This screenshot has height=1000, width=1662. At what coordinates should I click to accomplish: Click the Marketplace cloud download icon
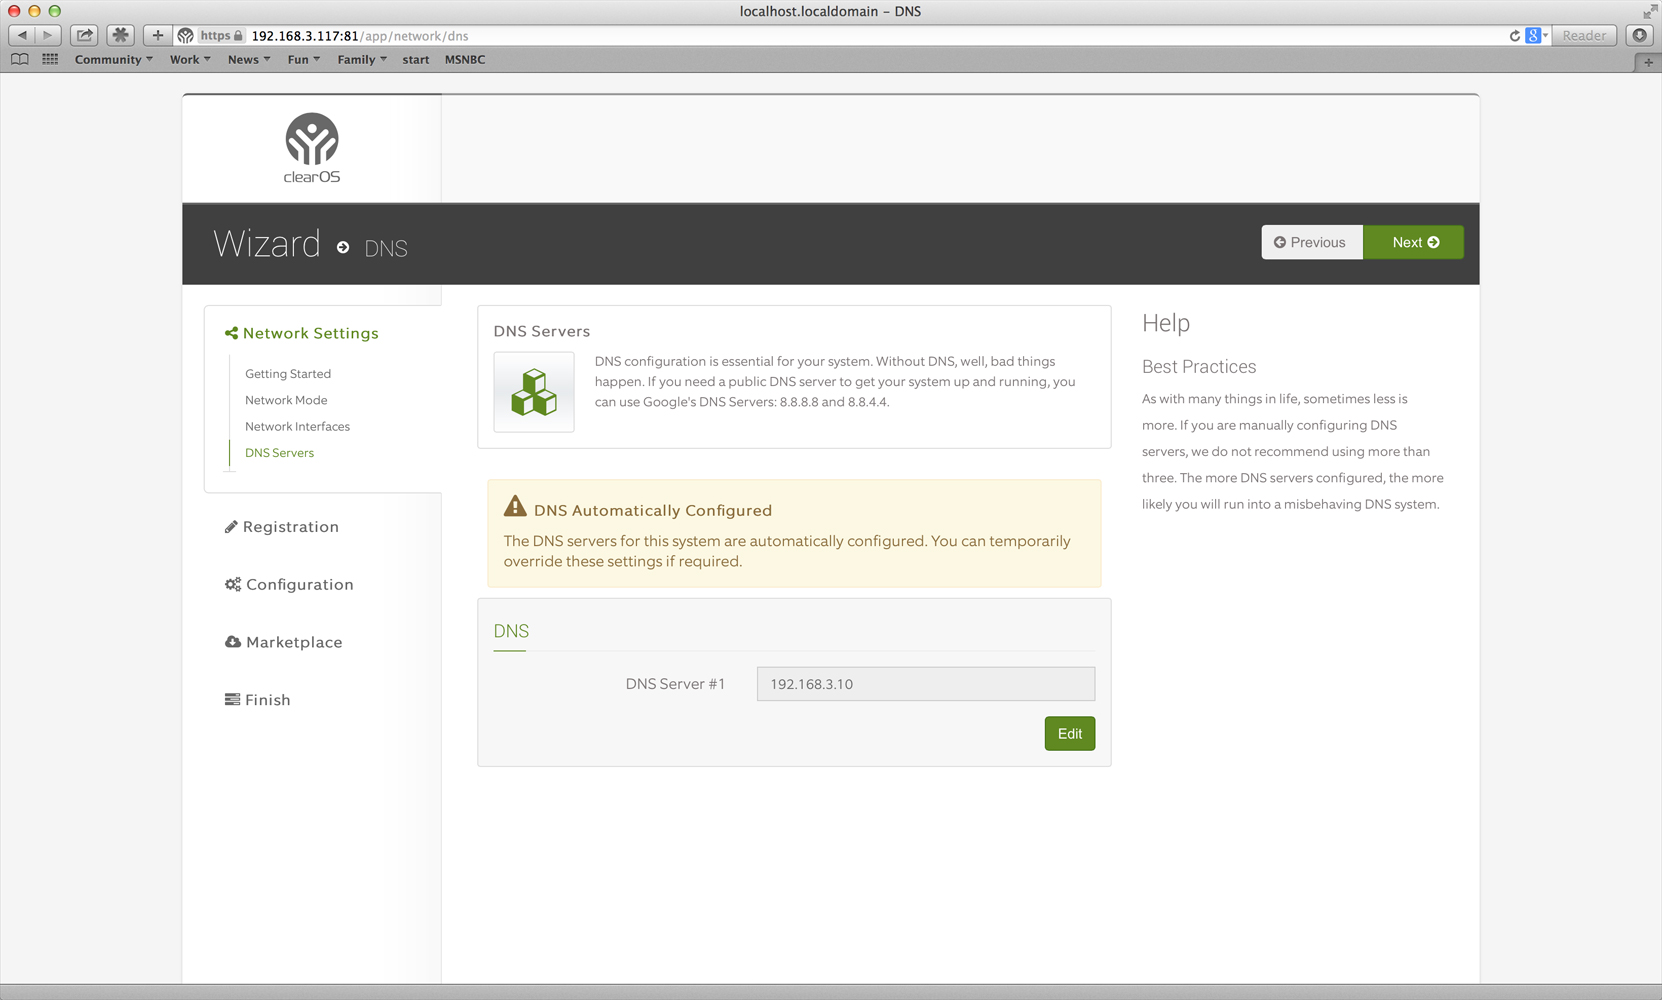(233, 642)
